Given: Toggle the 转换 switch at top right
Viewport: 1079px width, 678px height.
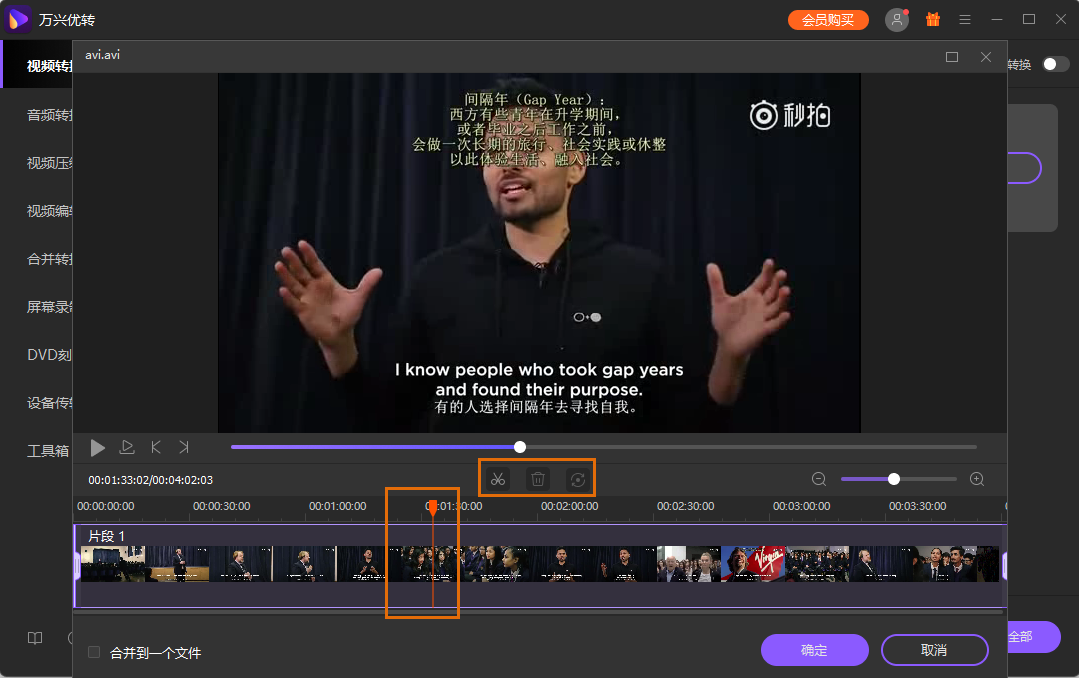Looking at the screenshot, I should pos(1056,62).
